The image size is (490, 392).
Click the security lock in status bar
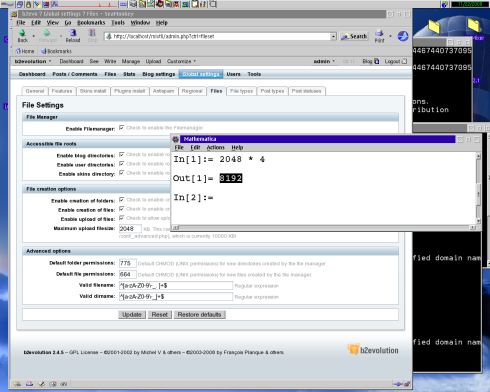[407, 384]
